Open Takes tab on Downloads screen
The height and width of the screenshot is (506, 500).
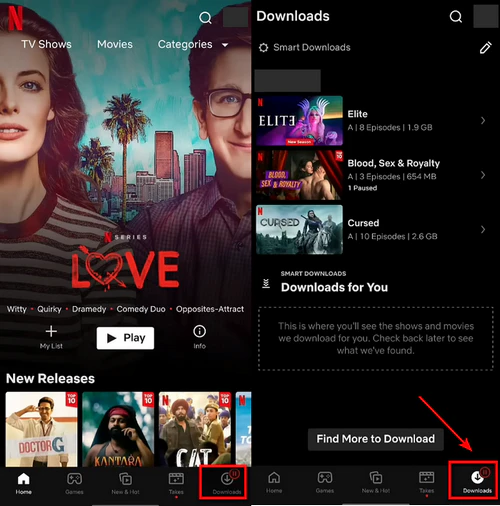point(427,483)
